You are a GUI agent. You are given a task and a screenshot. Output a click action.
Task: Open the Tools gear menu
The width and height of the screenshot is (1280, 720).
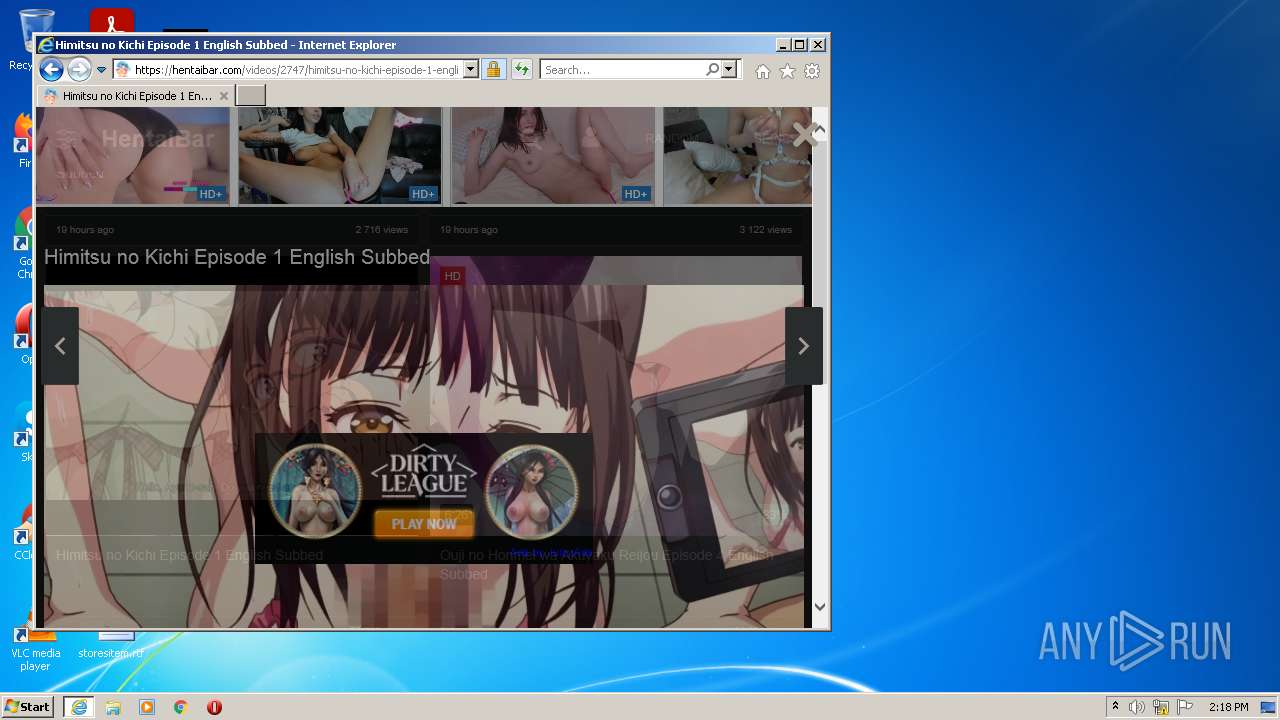pyautogui.click(x=812, y=71)
